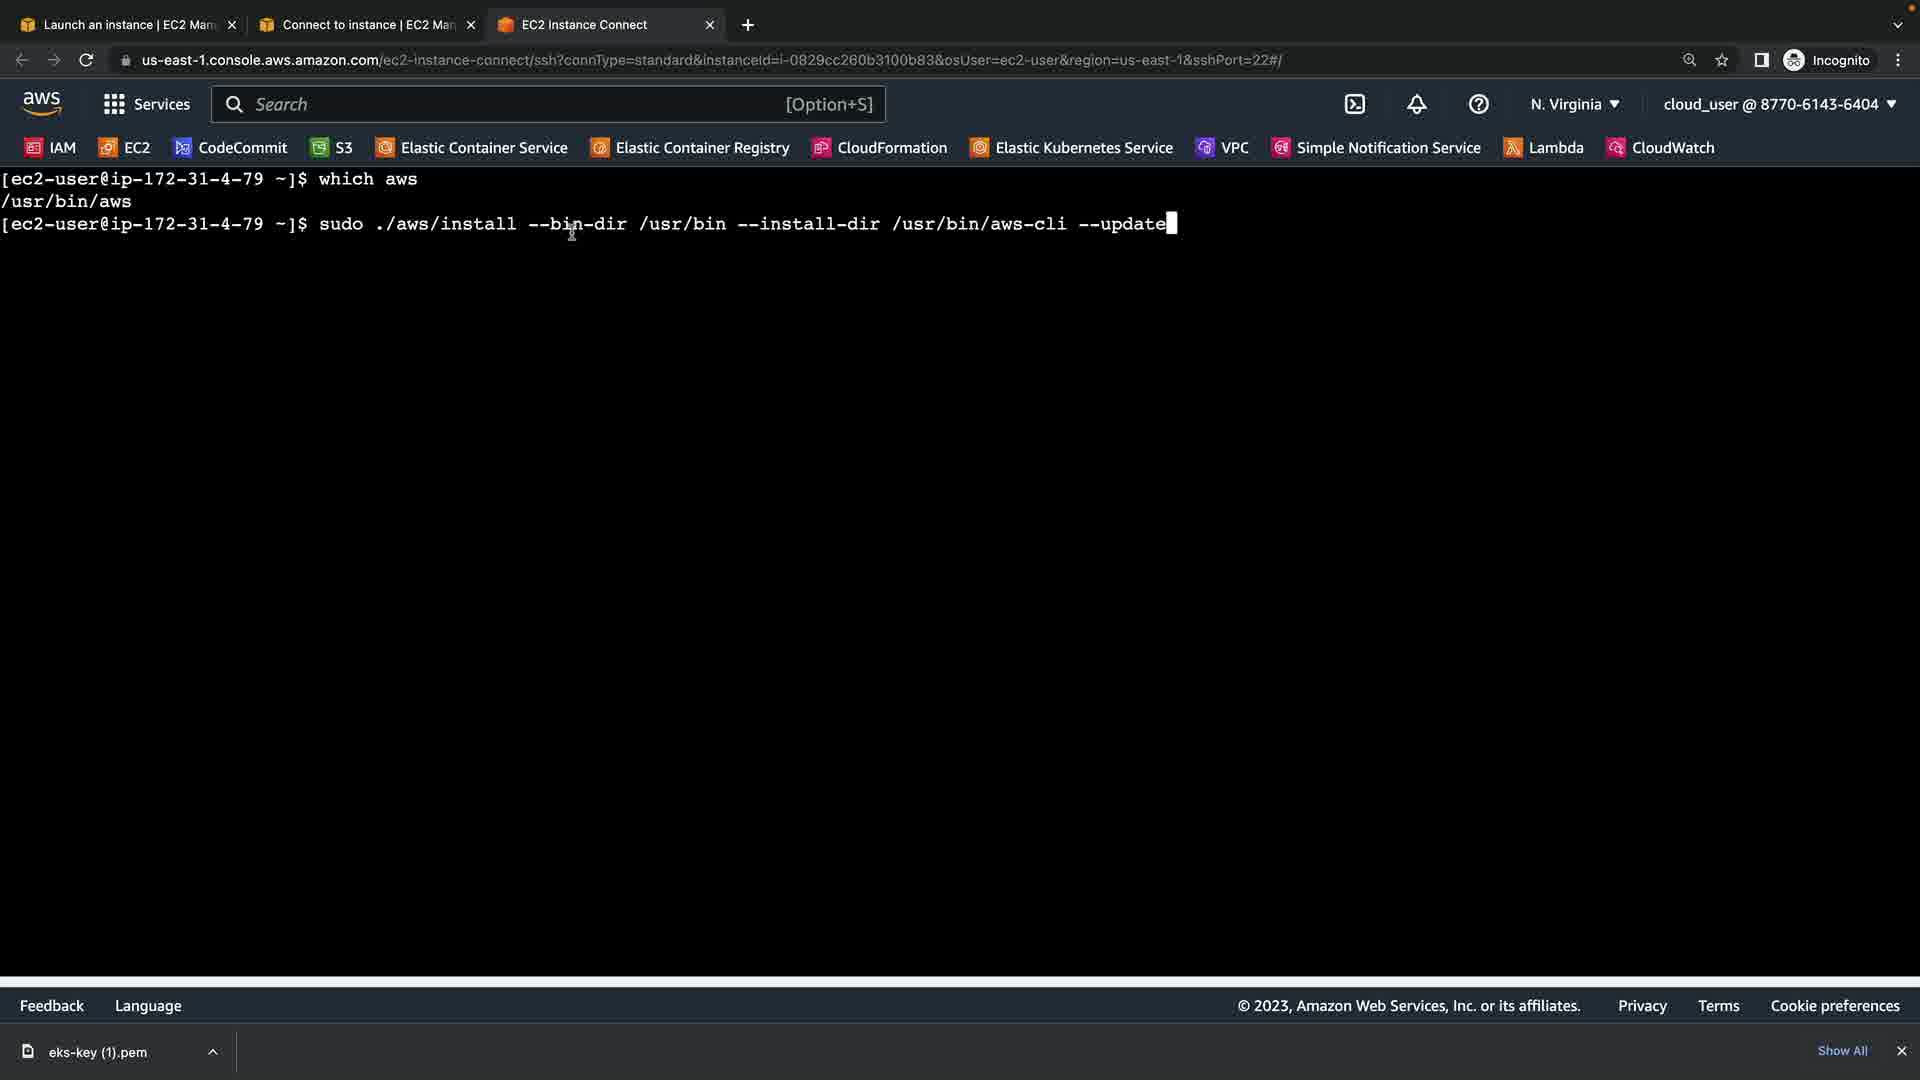This screenshot has height=1080, width=1920.
Task: Switch to the Connect to instance tab
Action: (367, 25)
